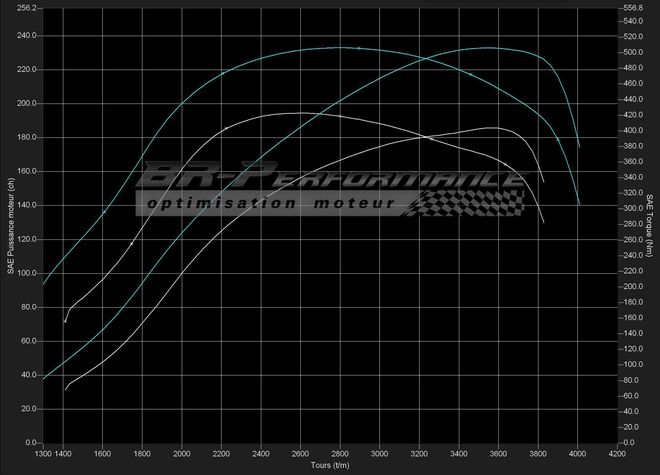Click the 'optimisation moteur' watermark text

click(270, 203)
